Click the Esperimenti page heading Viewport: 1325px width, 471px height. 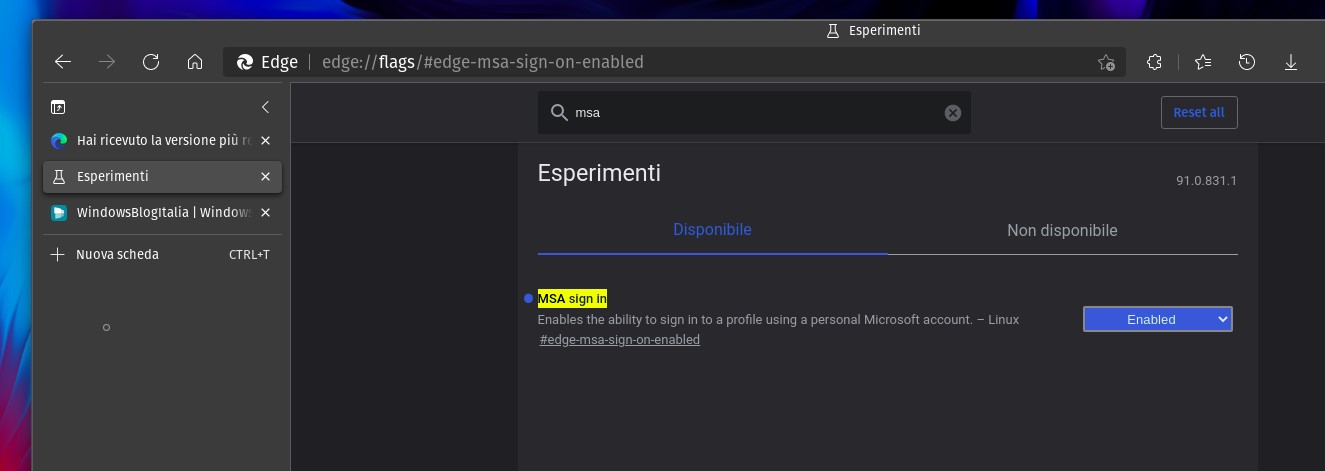pyautogui.click(x=599, y=173)
